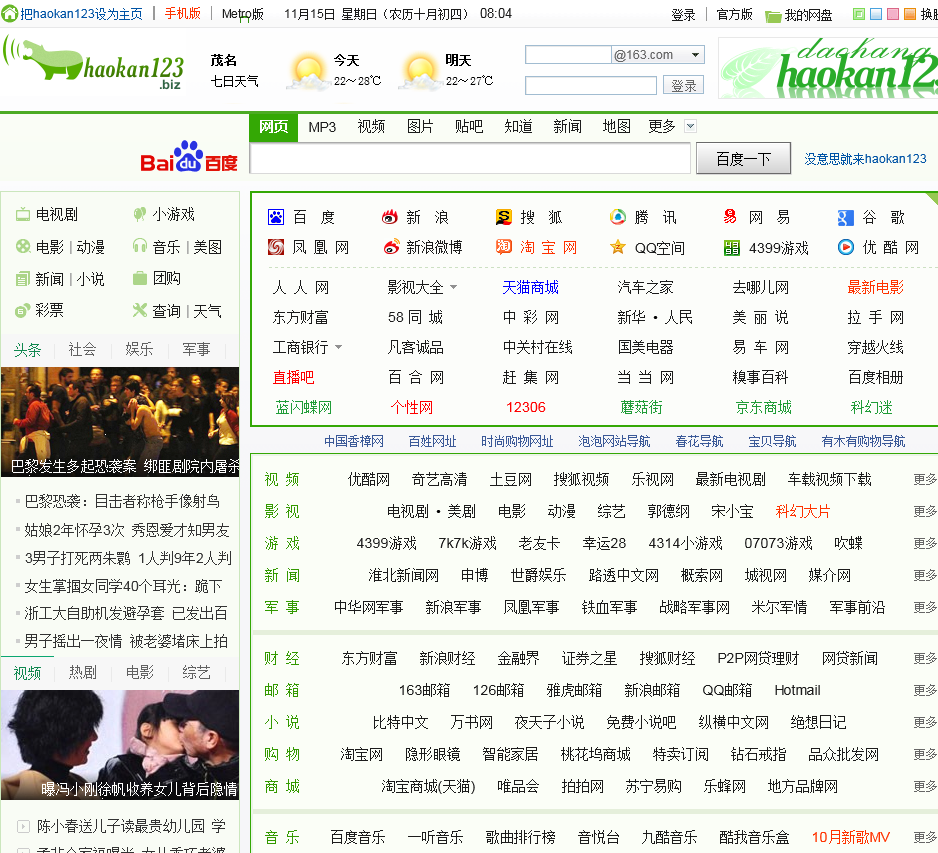938x853 pixels.
Task: Click today's sunny weather icon
Action: click(x=308, y=72)
